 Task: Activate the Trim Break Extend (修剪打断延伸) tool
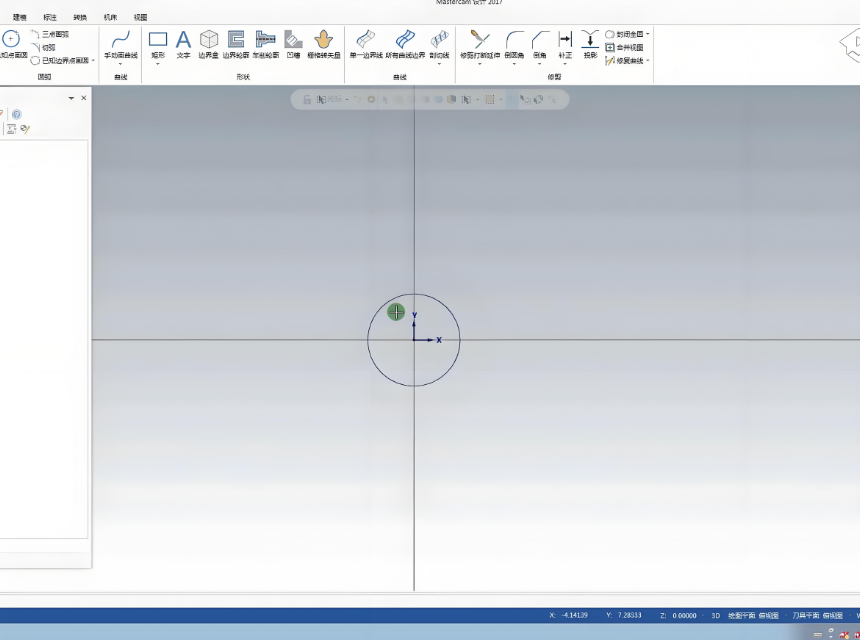pos(479,40)
